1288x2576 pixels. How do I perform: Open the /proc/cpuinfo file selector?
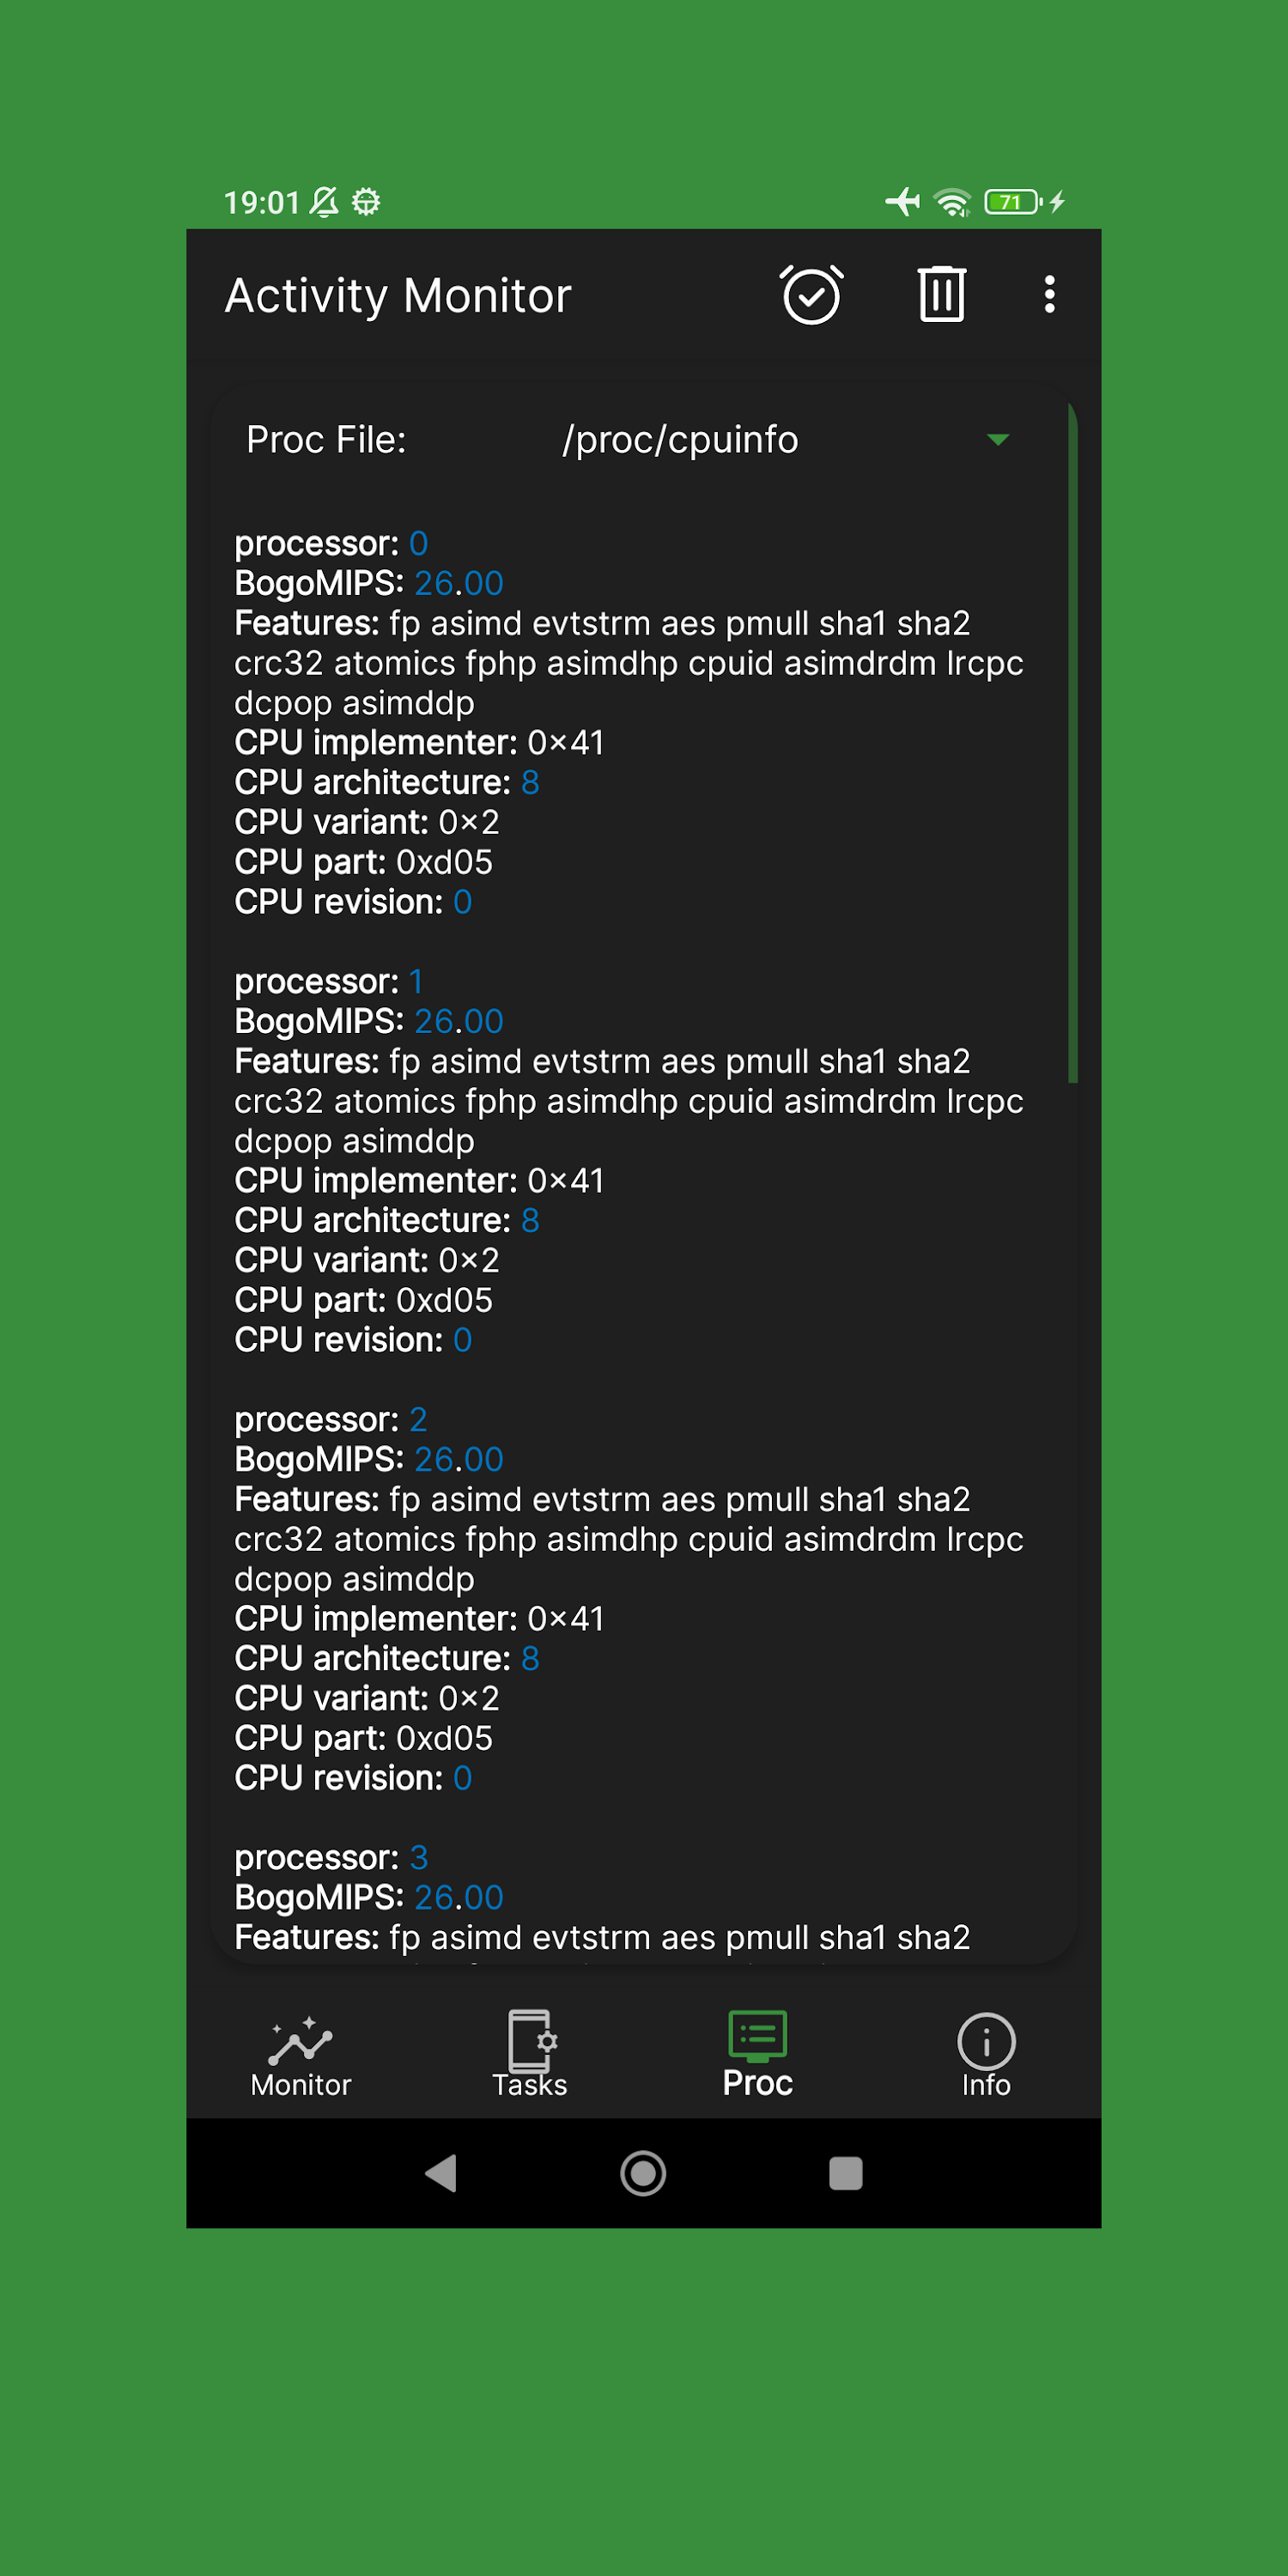pos(680,440)
